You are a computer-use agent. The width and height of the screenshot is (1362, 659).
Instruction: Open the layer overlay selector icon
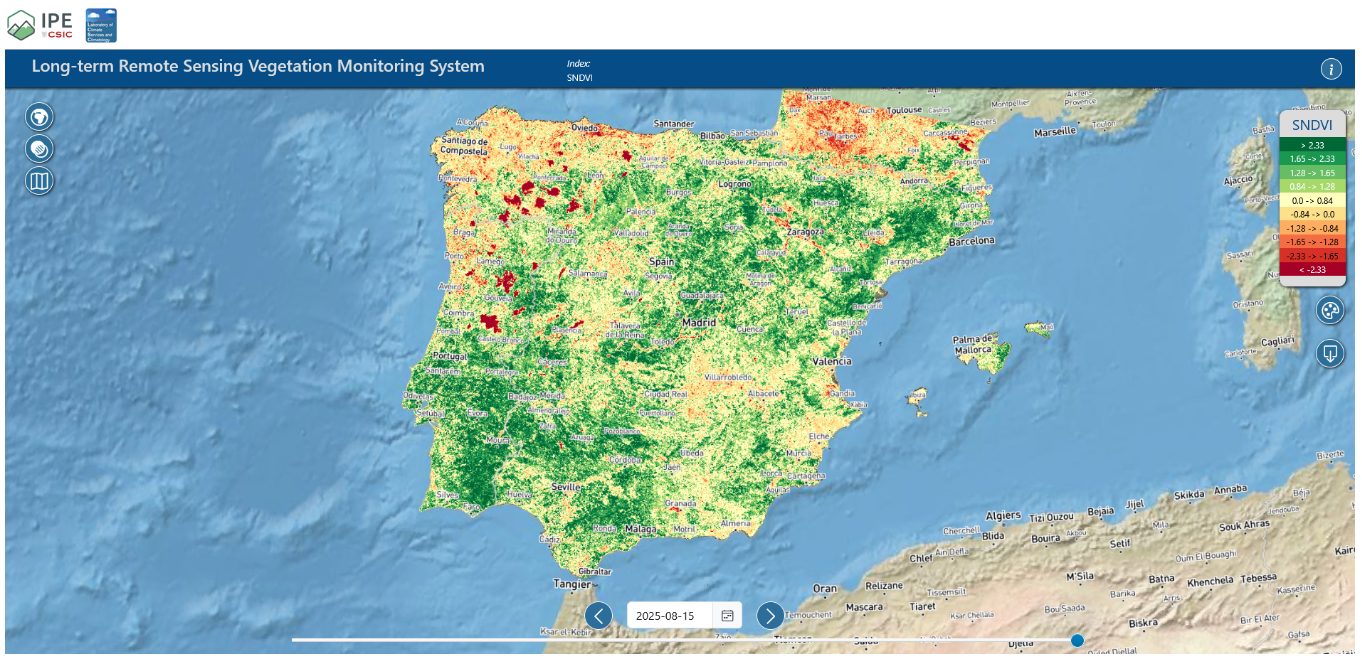pos(39,149)
